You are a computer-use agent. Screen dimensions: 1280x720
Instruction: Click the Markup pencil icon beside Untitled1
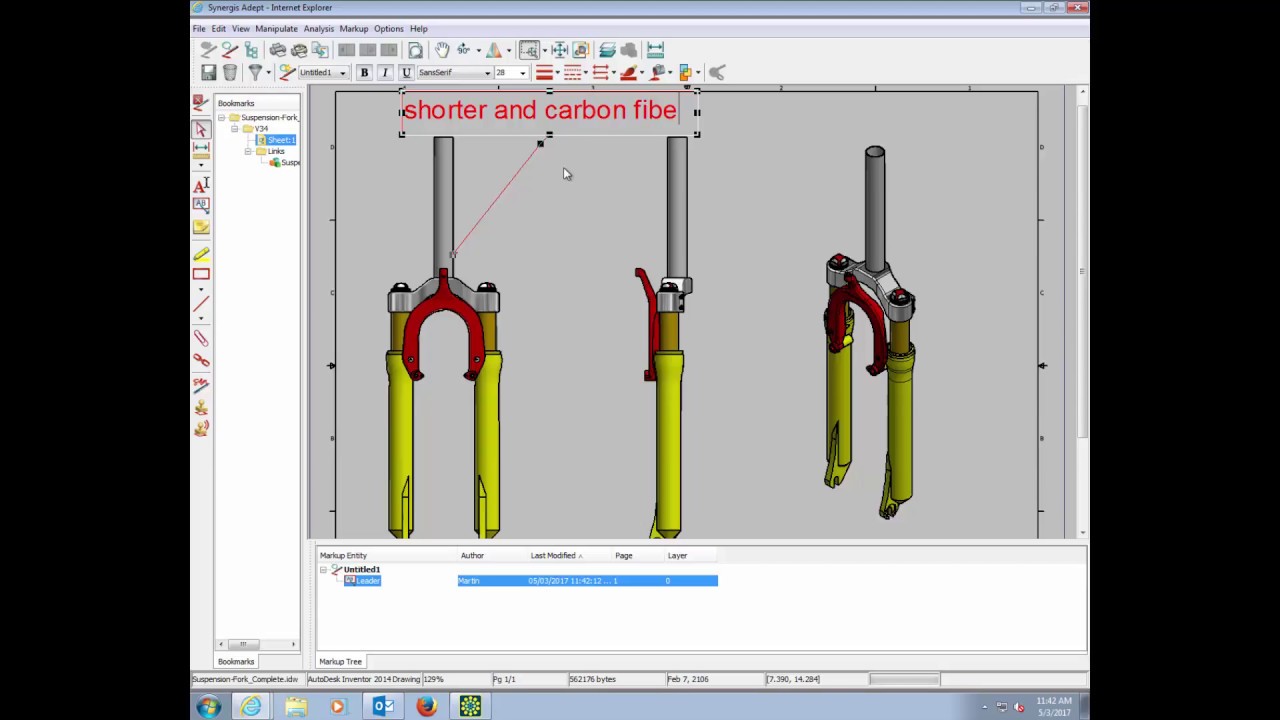click(x=287, y=72)
